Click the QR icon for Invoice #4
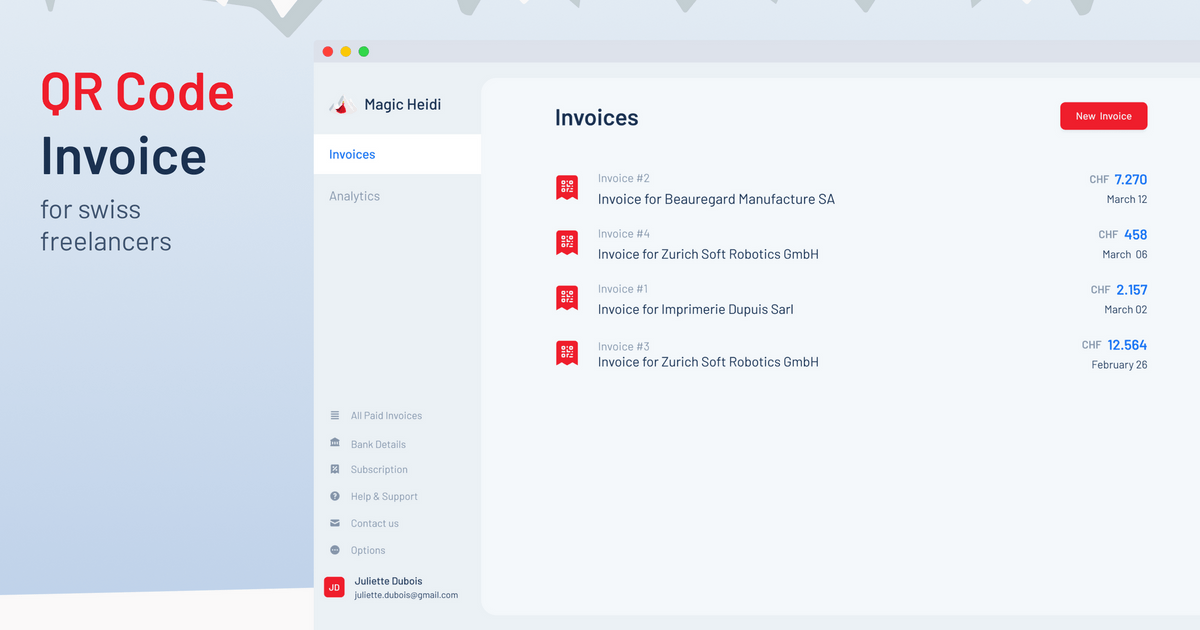1200x630 pixels. click(x=567, y=242)
